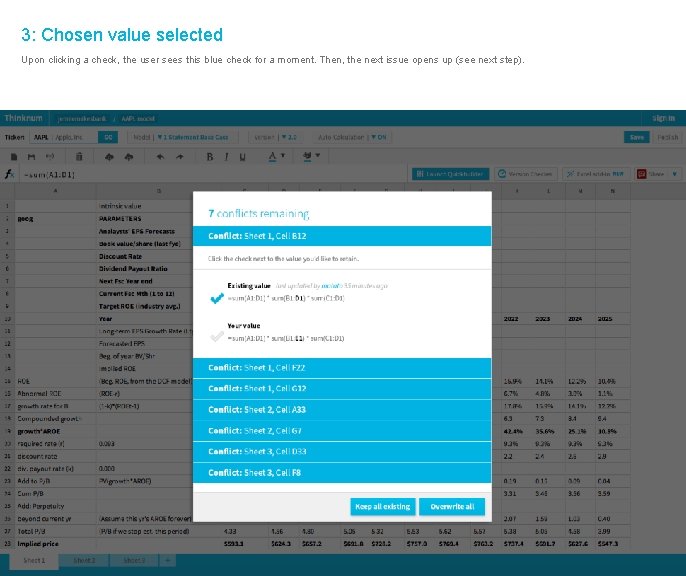Click the GO button next to ticker
This screenshot has width=686, height=576.
coord(108,137)
